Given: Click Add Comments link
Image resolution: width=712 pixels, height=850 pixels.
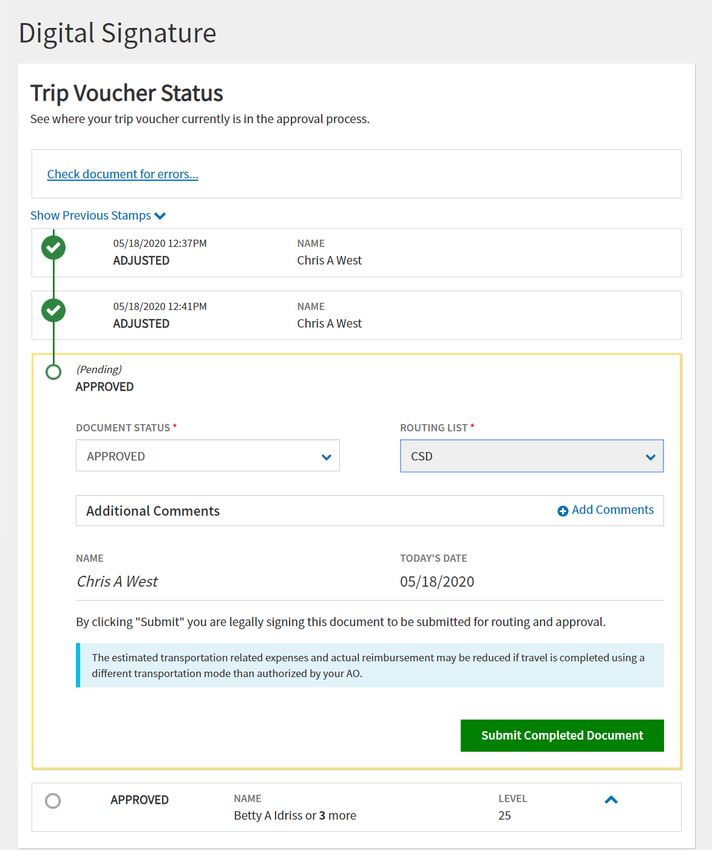Looking at the screenshot, I should point(612,510).
